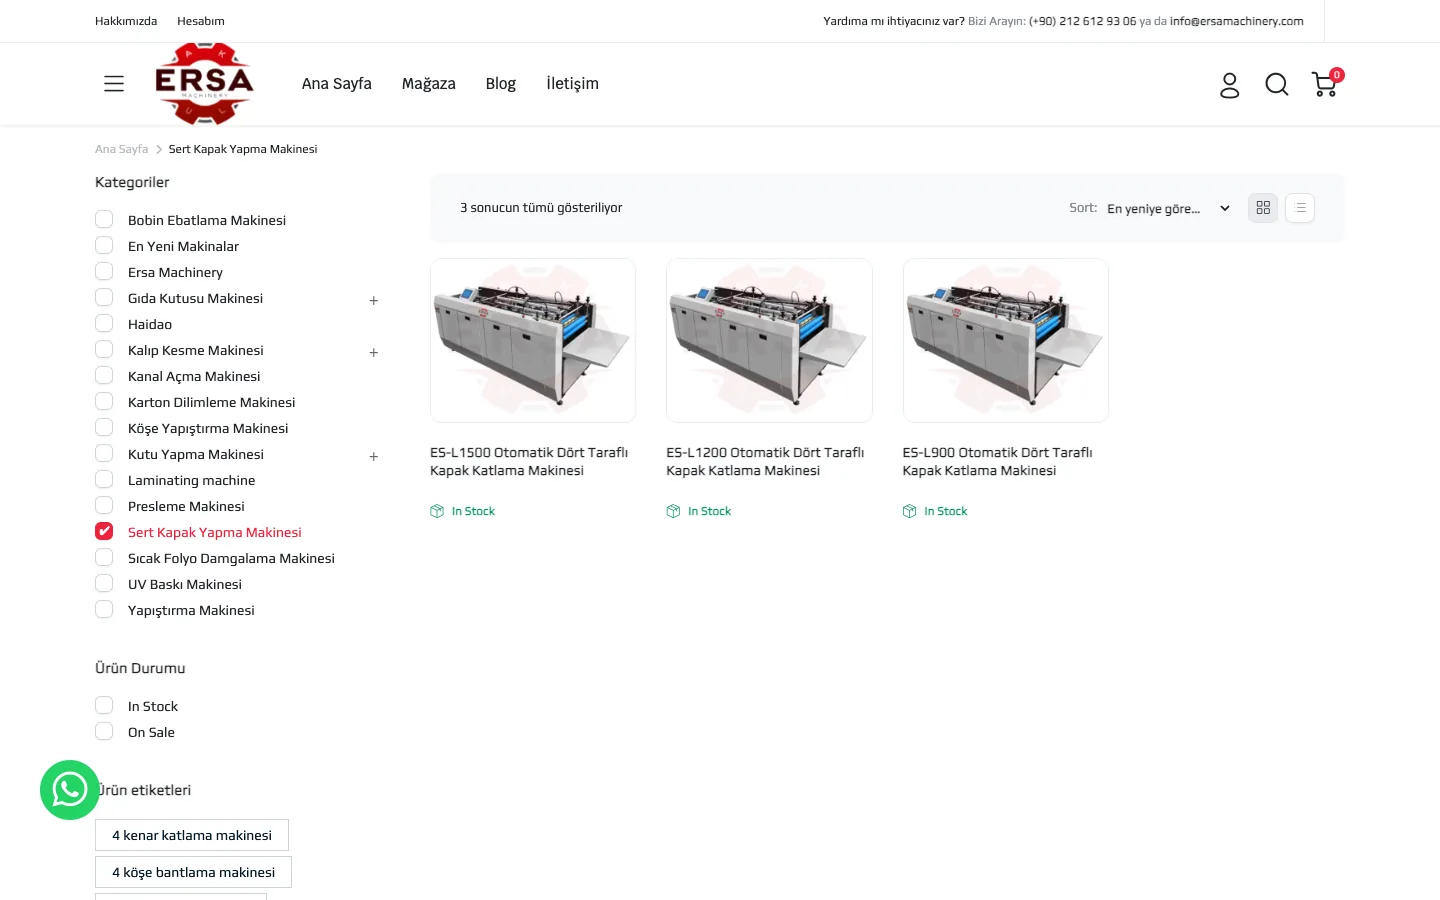Check the UV Baskı Makinesi category

click(x=104, y=583)
